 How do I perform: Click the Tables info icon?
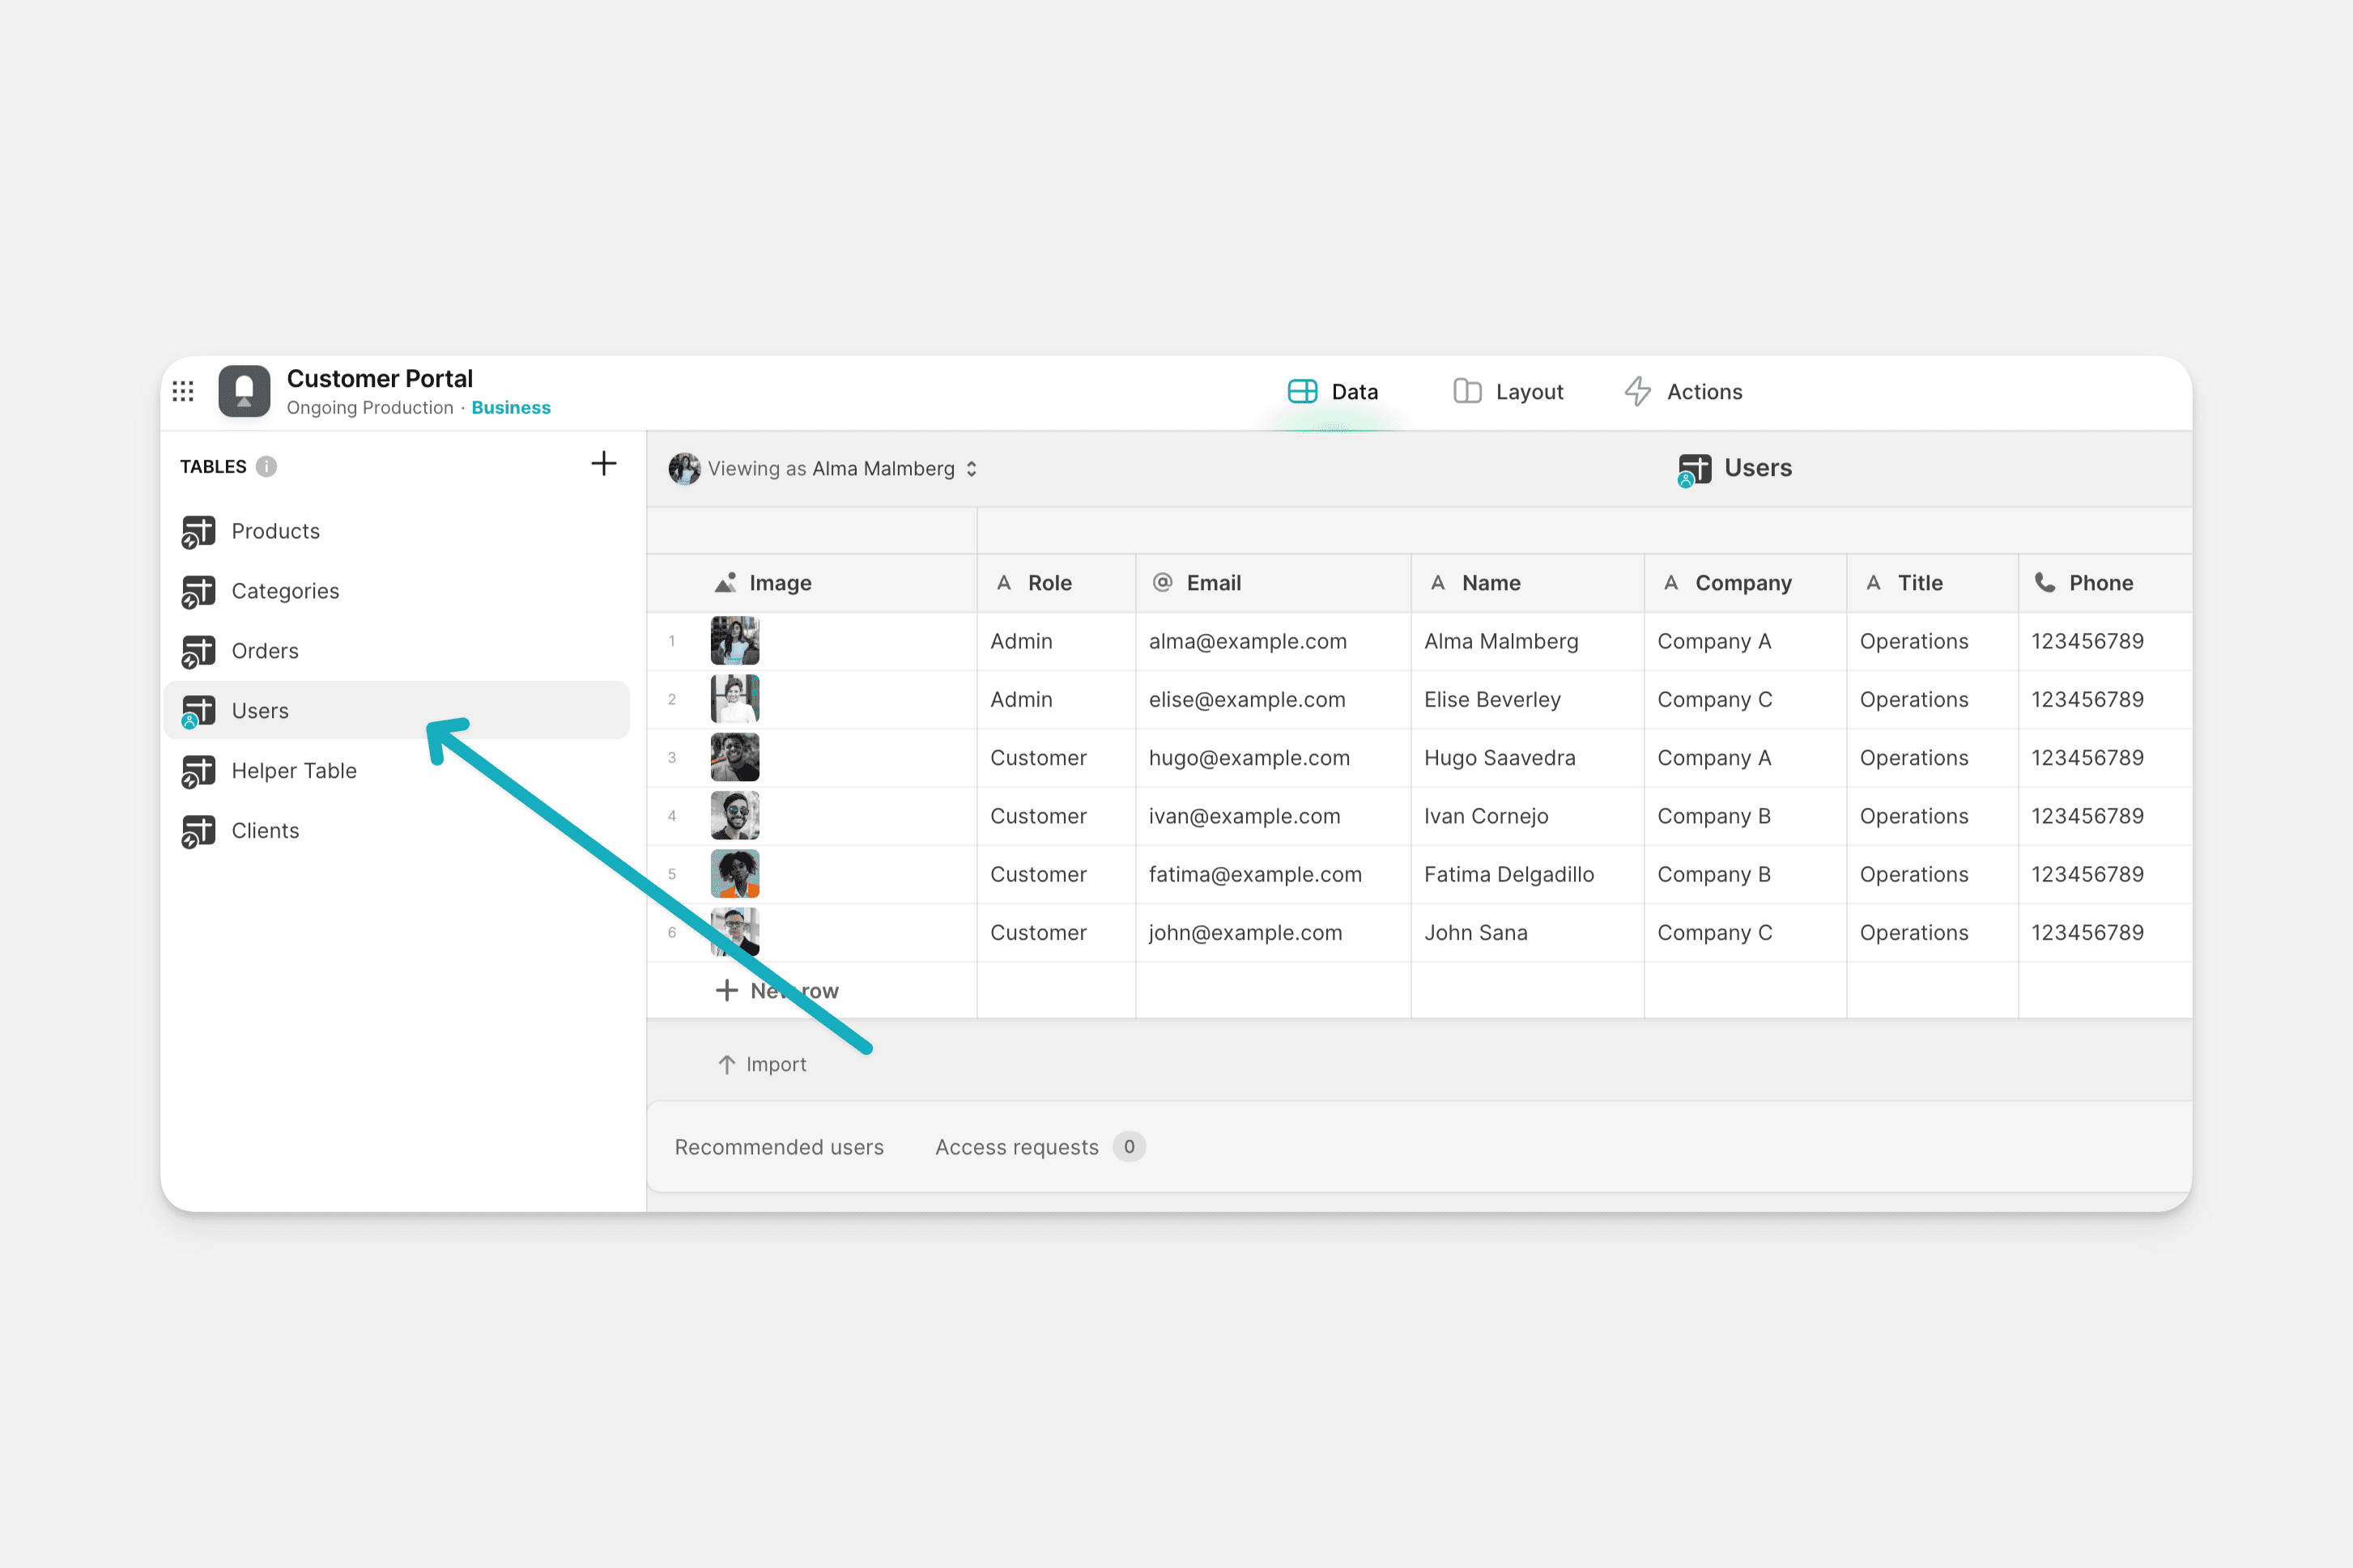click(266, 467)
